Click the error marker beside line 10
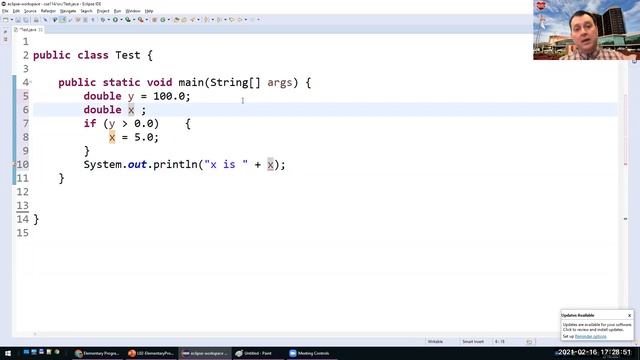This screenshot has width=640, height=360. pos(14,165)
